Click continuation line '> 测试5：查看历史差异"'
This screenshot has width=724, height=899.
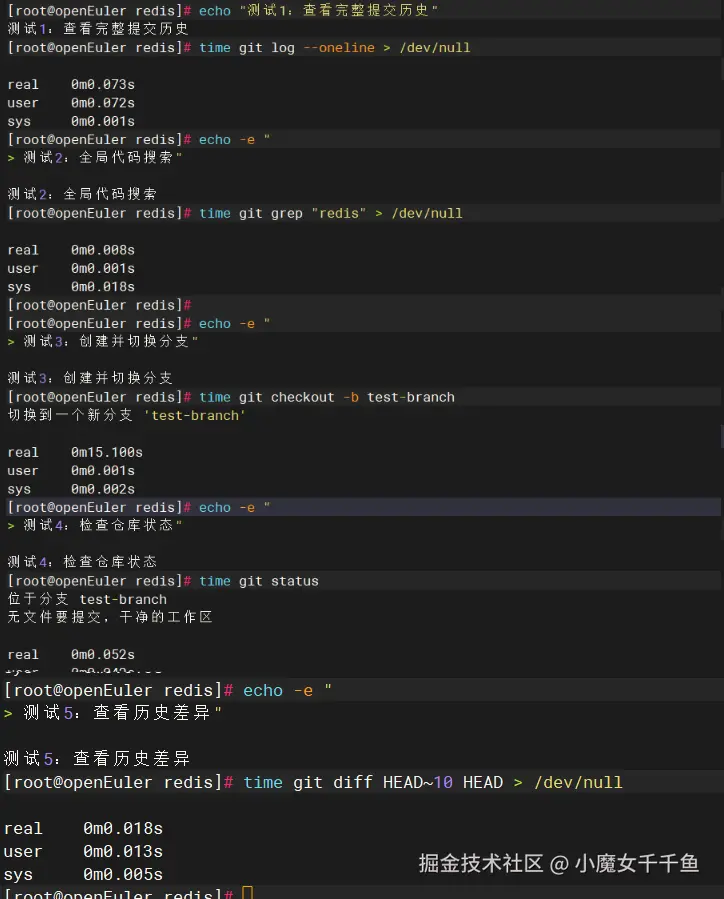112,713
